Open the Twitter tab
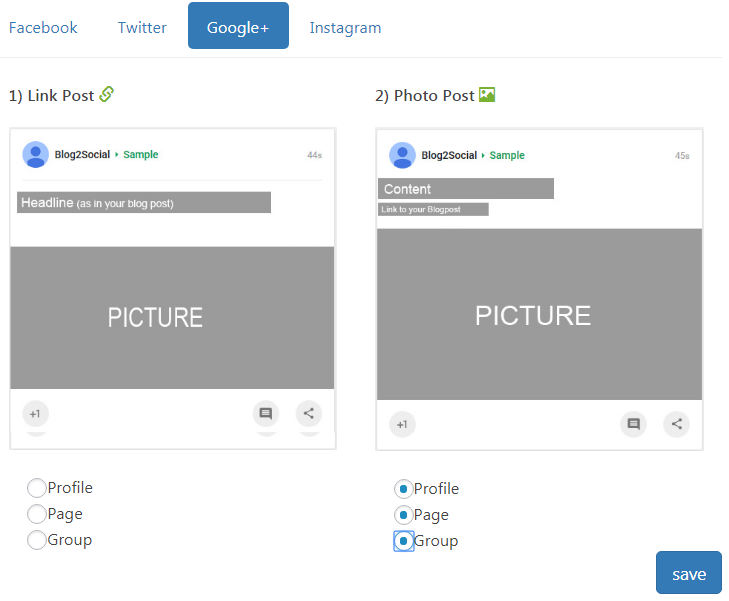Screen dimensions: 729x601 click(x=142, y=27)
